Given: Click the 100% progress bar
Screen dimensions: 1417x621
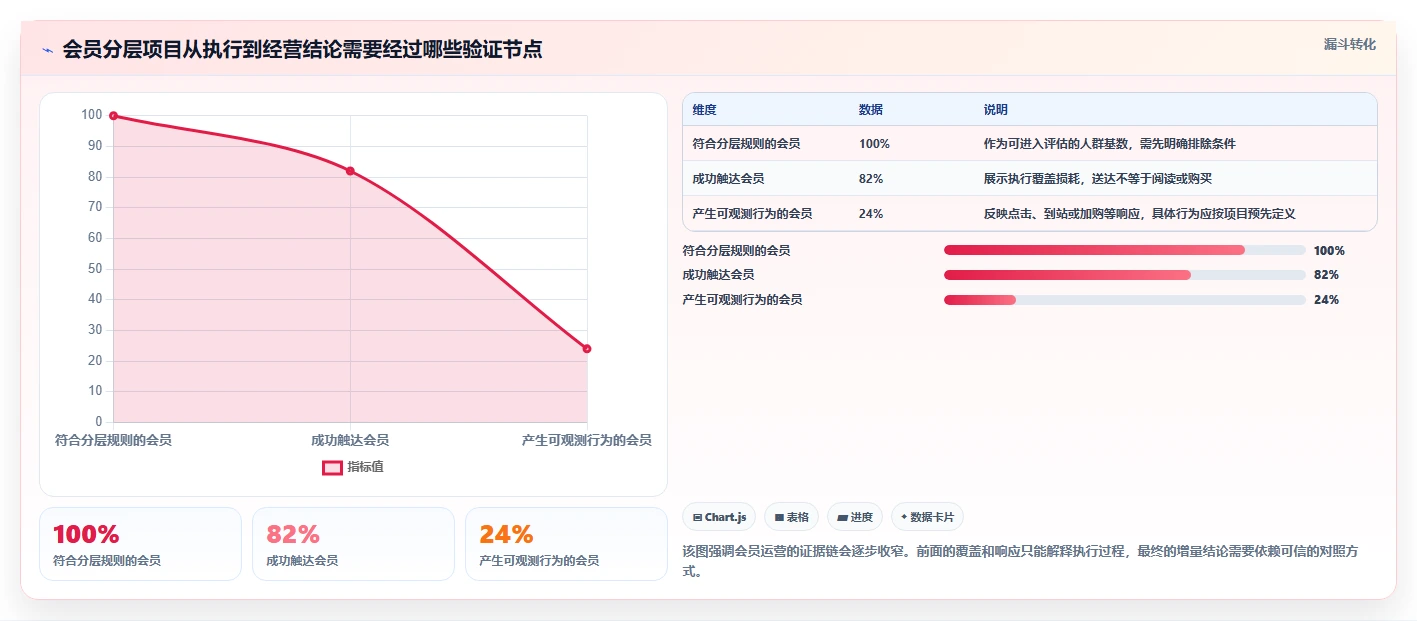Looking at the screenshot, I should (1125, 250).
